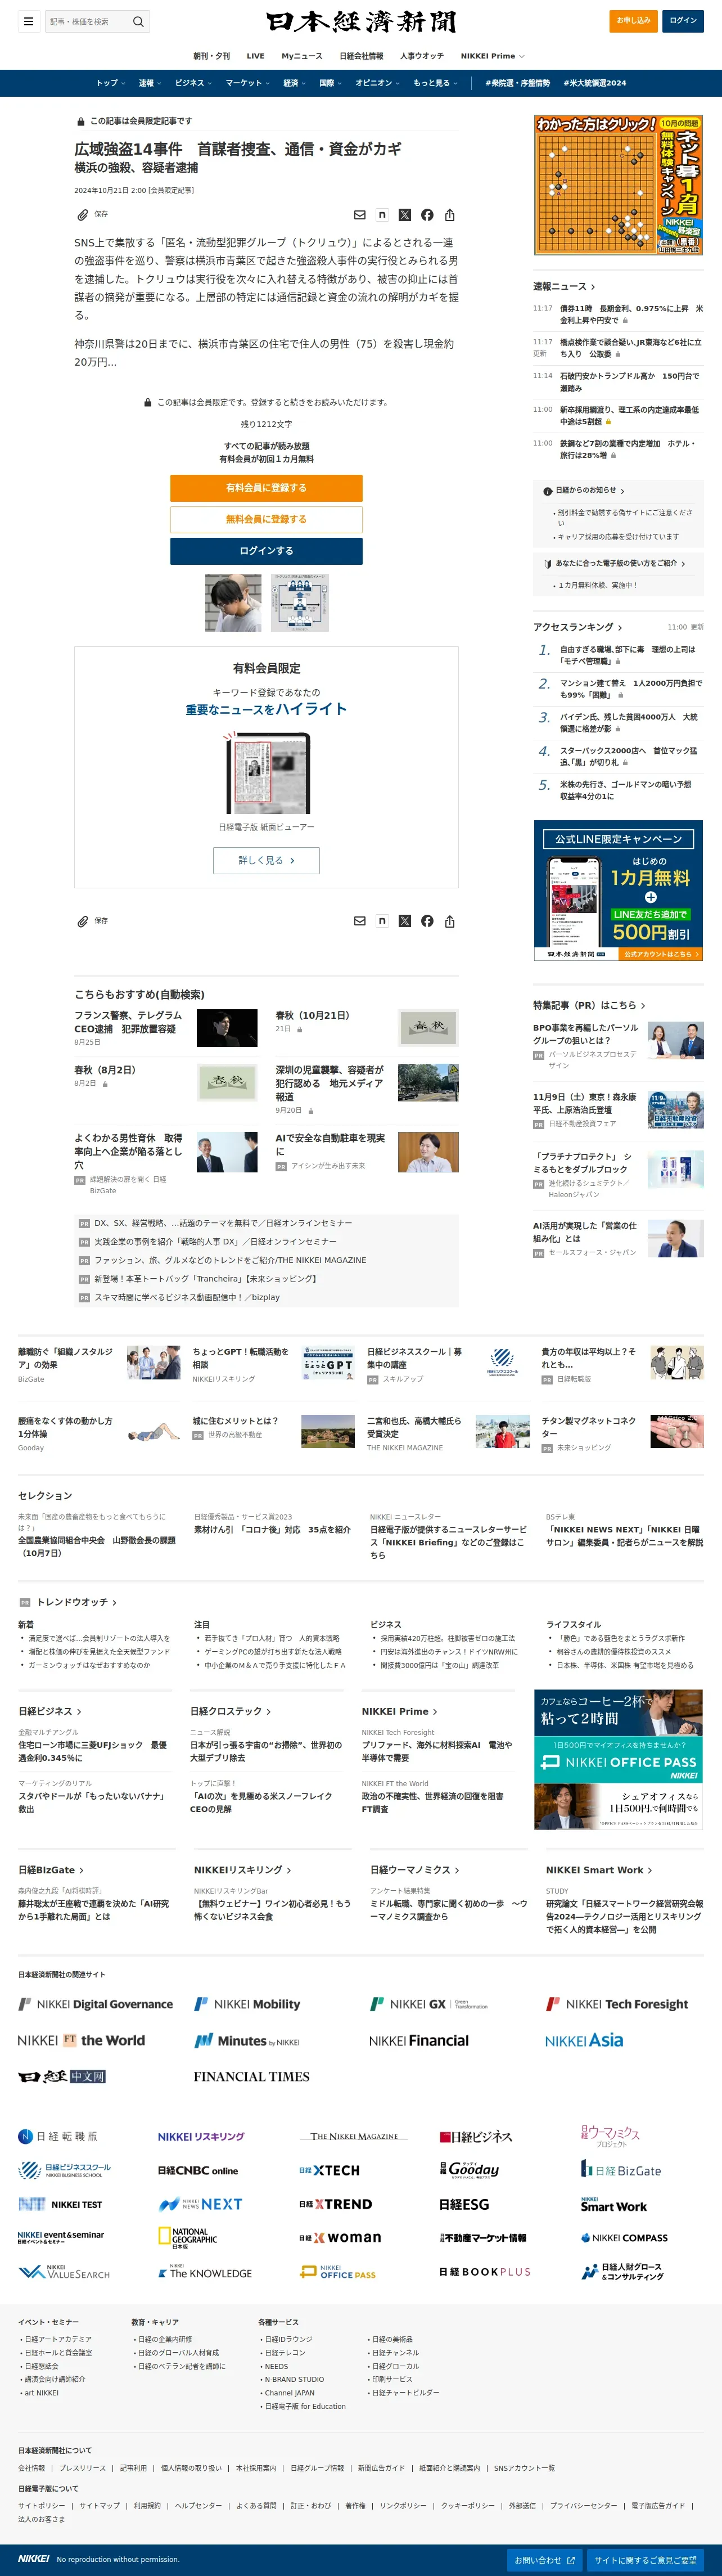Expand the 速報 navigation dropdown

click(149, 83)
